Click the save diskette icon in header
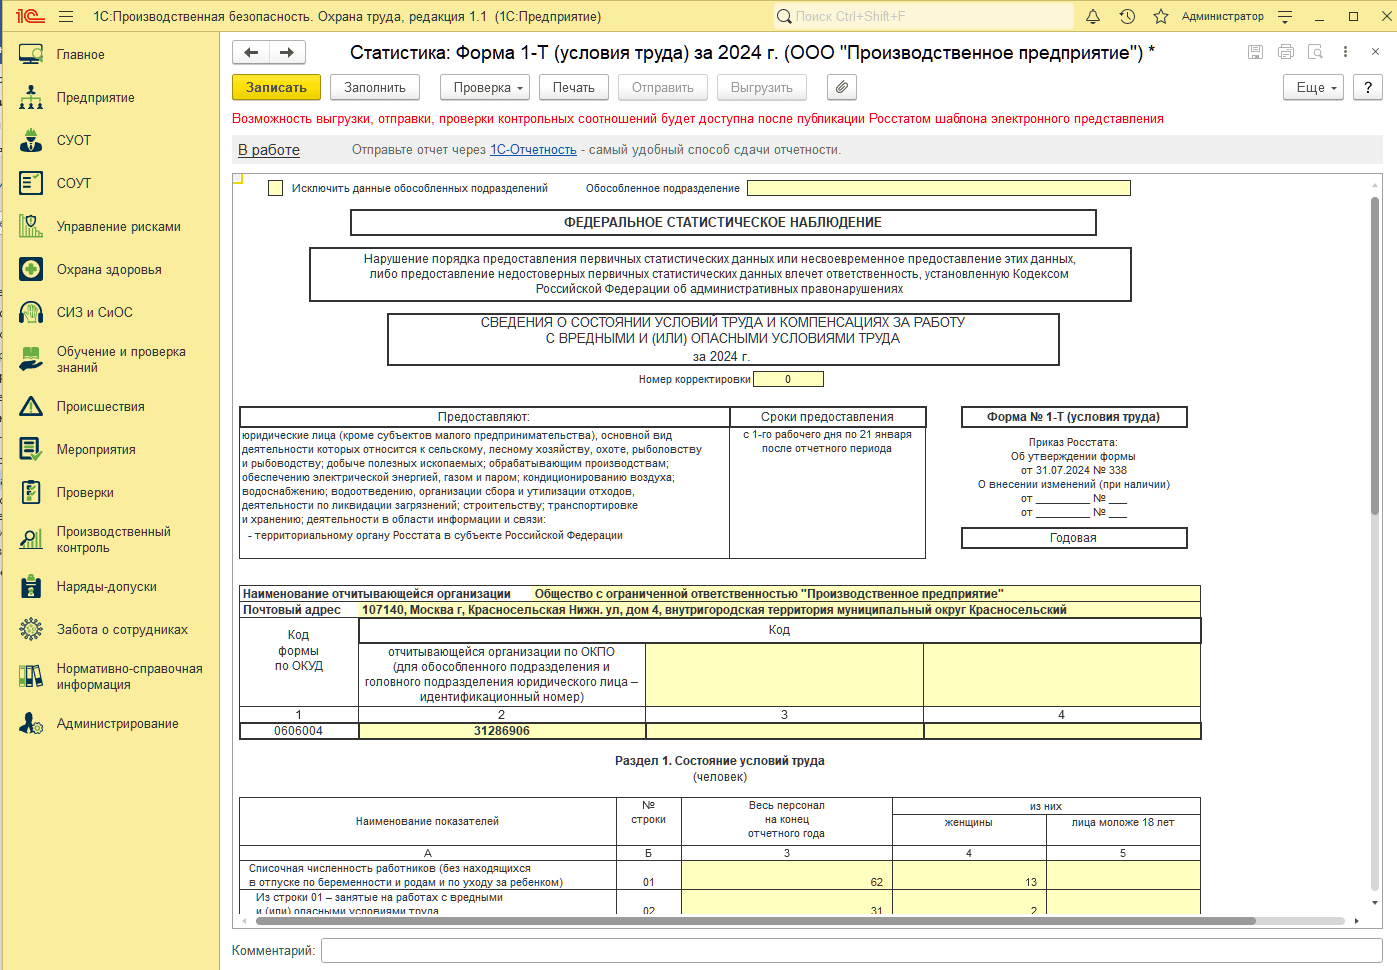 tap(1255, 52)
